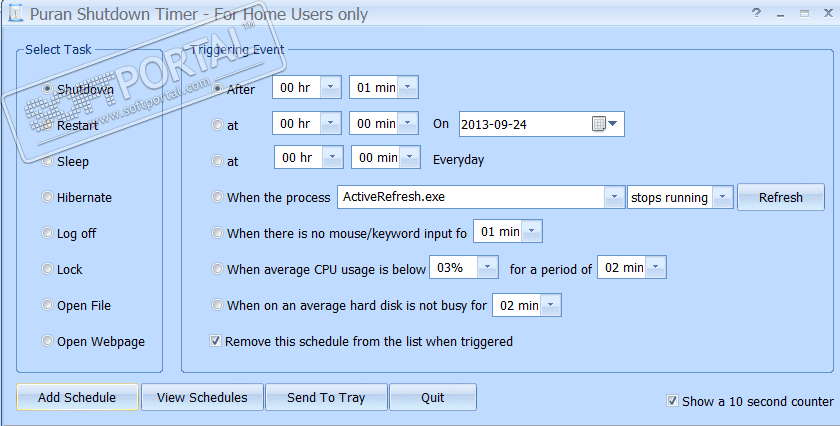Viewport: 840px width, 426px height.
Task: Click the app icon in the title bar
Action: point(10,15)
